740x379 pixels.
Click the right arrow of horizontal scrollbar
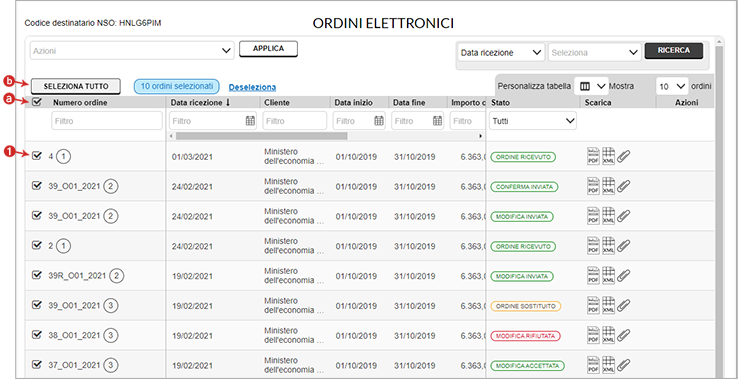[480, 136]
